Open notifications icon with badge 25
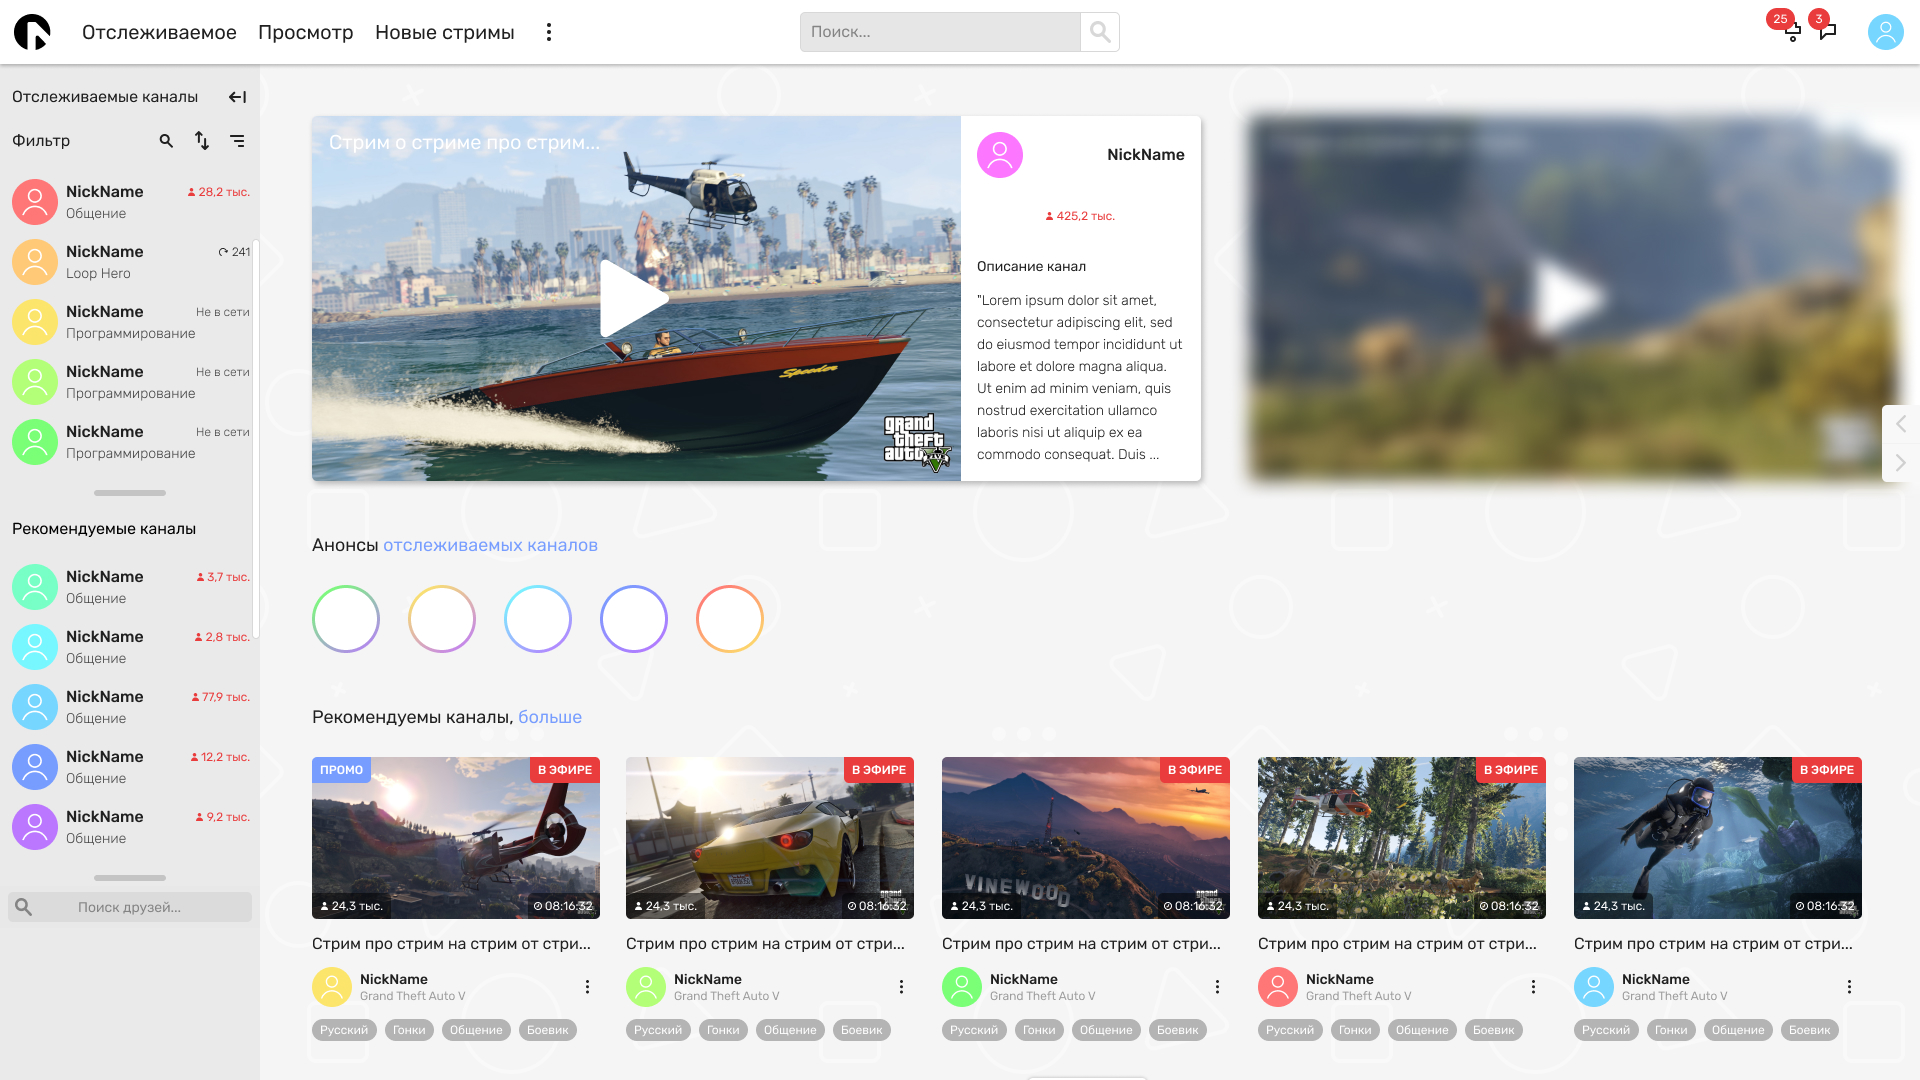Viewport: 1920px width, 1080px height. (1792, 31)
